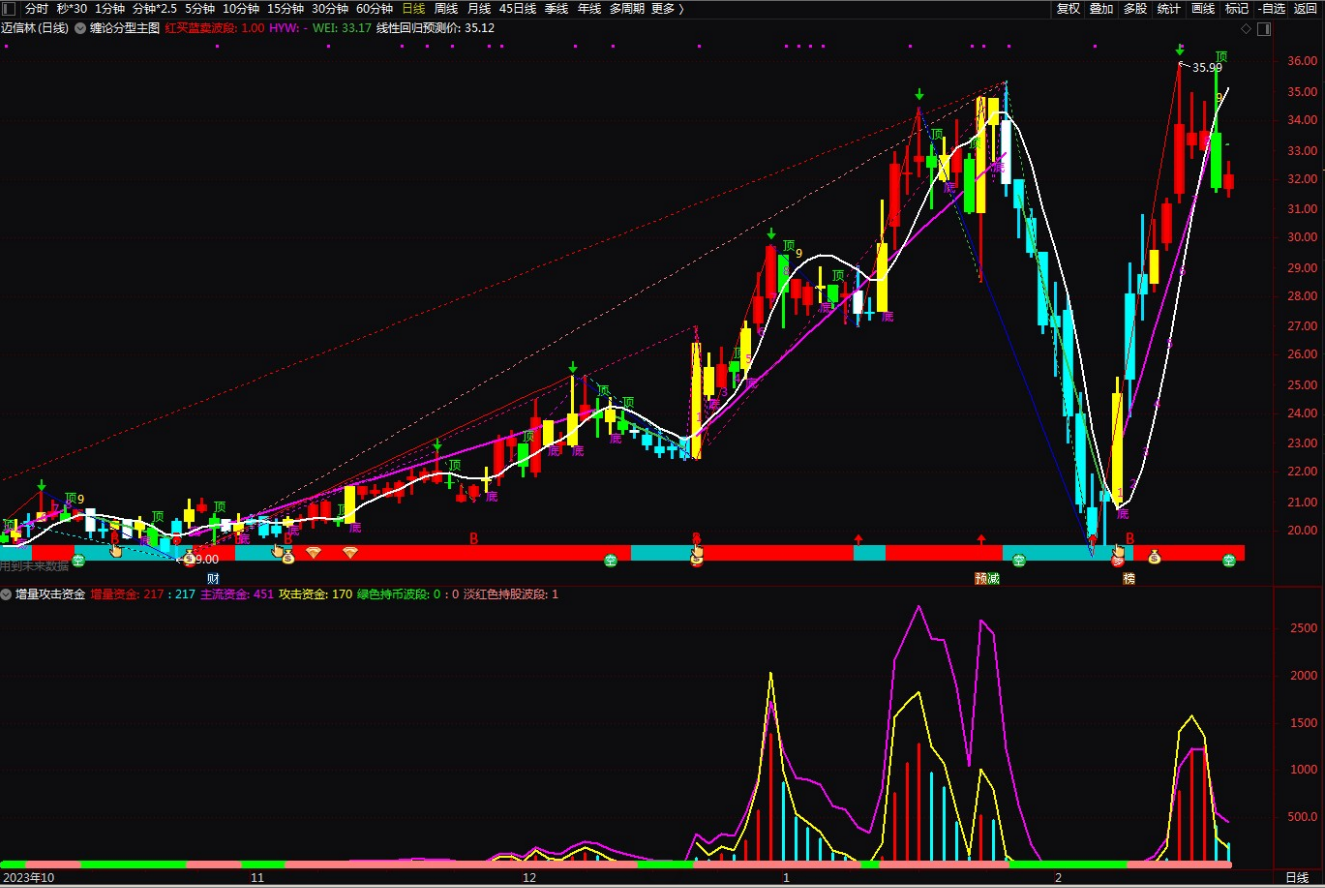Select the 45日线 period tab
This screenshot has width=1325, height=888.
(x=518, y=8)
